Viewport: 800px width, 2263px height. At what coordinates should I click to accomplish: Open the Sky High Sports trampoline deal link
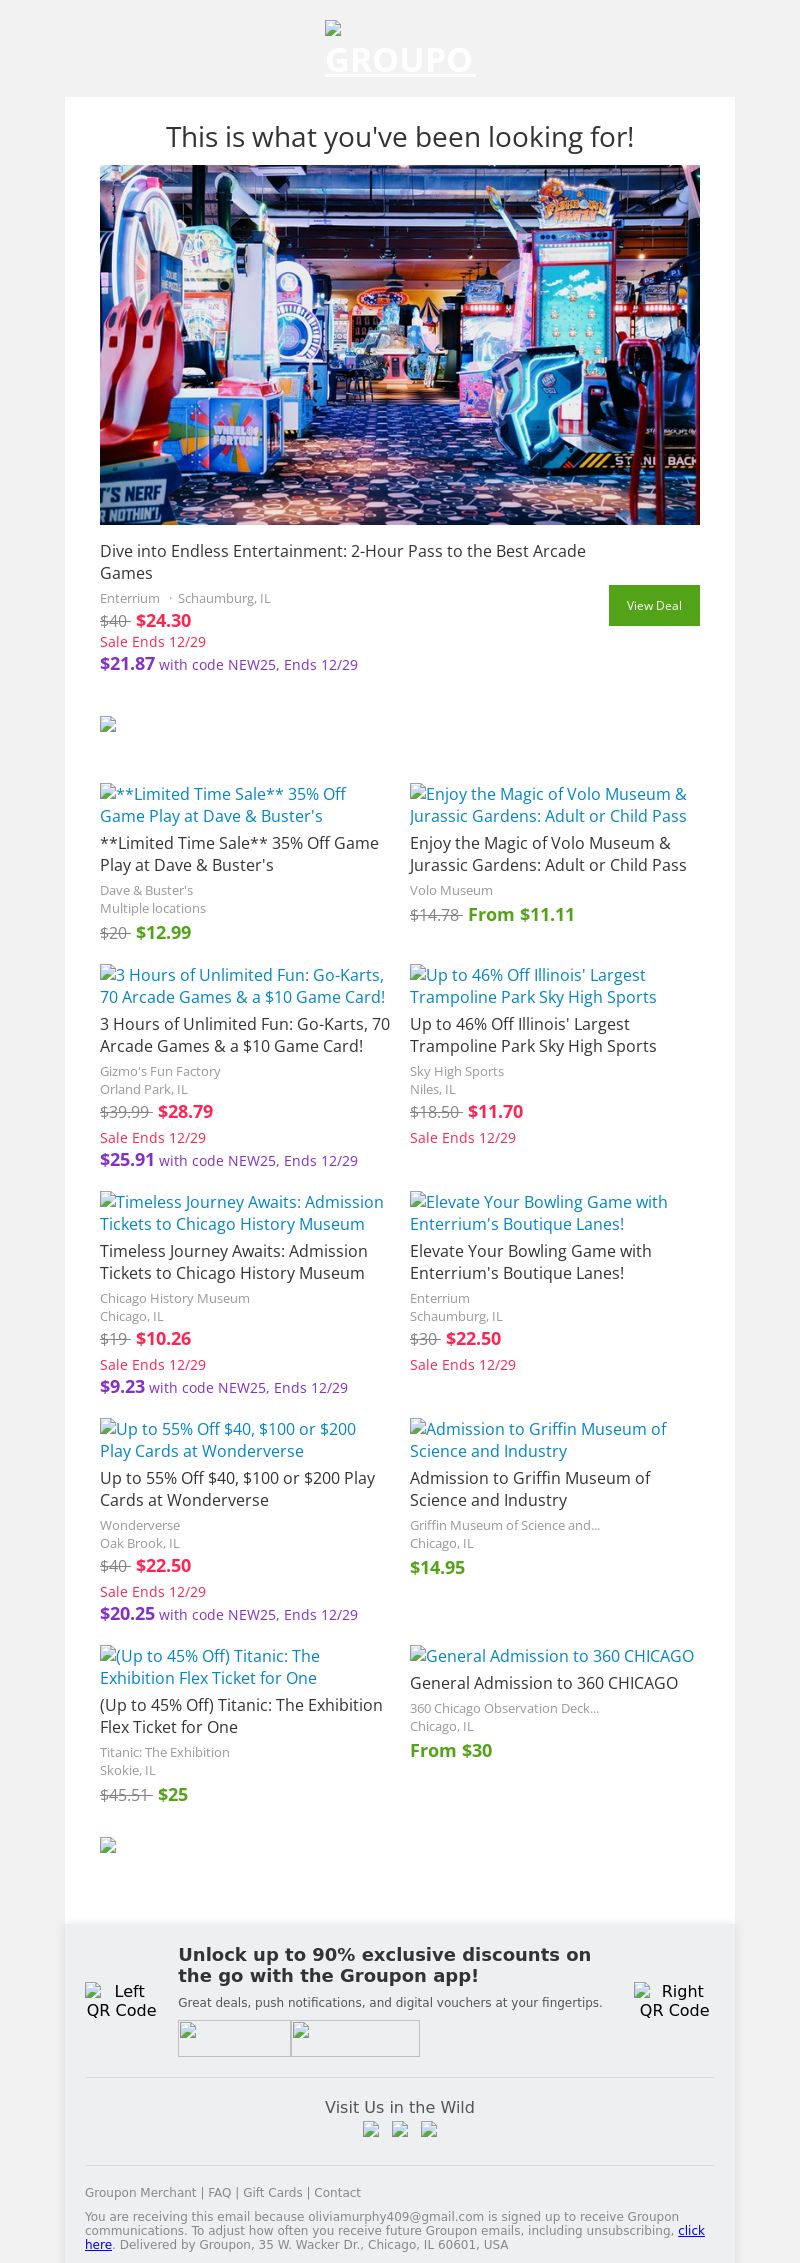tap(533, 986)
